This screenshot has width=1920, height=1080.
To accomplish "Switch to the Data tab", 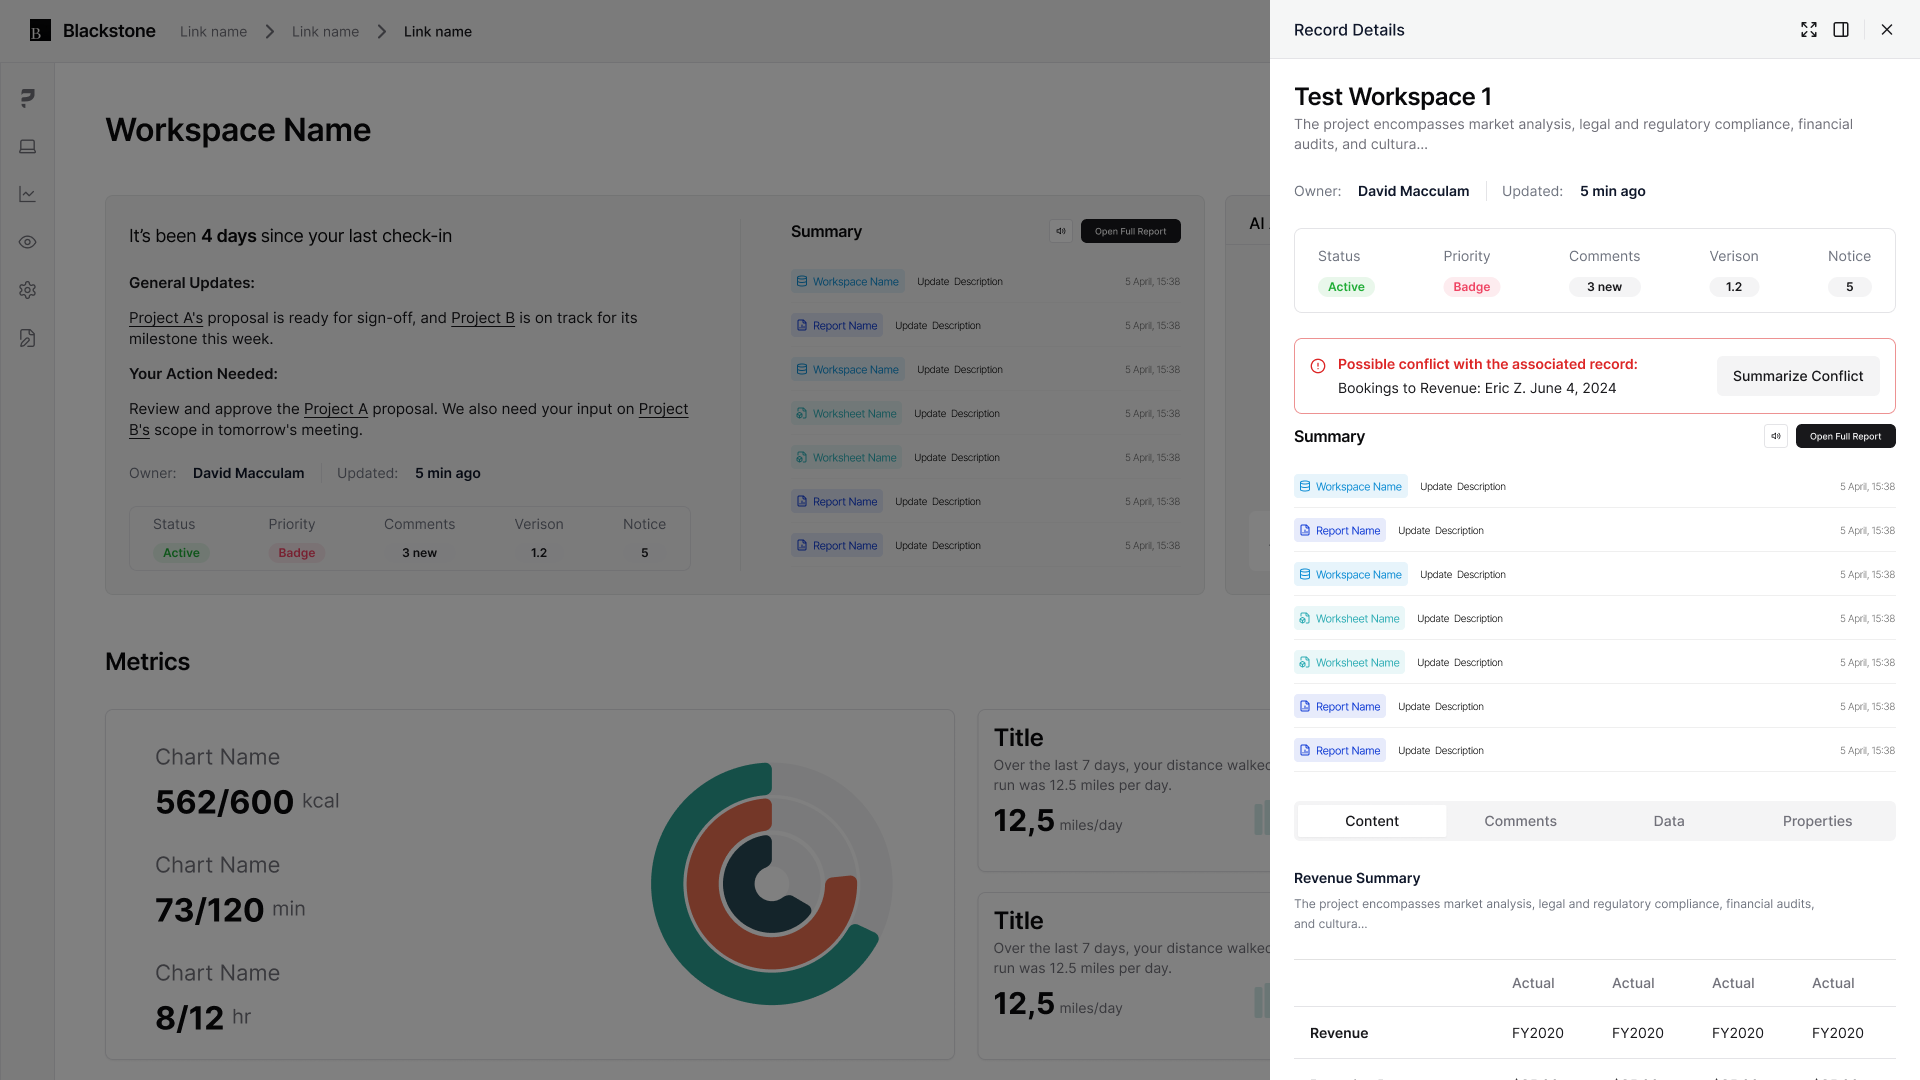I will [1669, 821].
